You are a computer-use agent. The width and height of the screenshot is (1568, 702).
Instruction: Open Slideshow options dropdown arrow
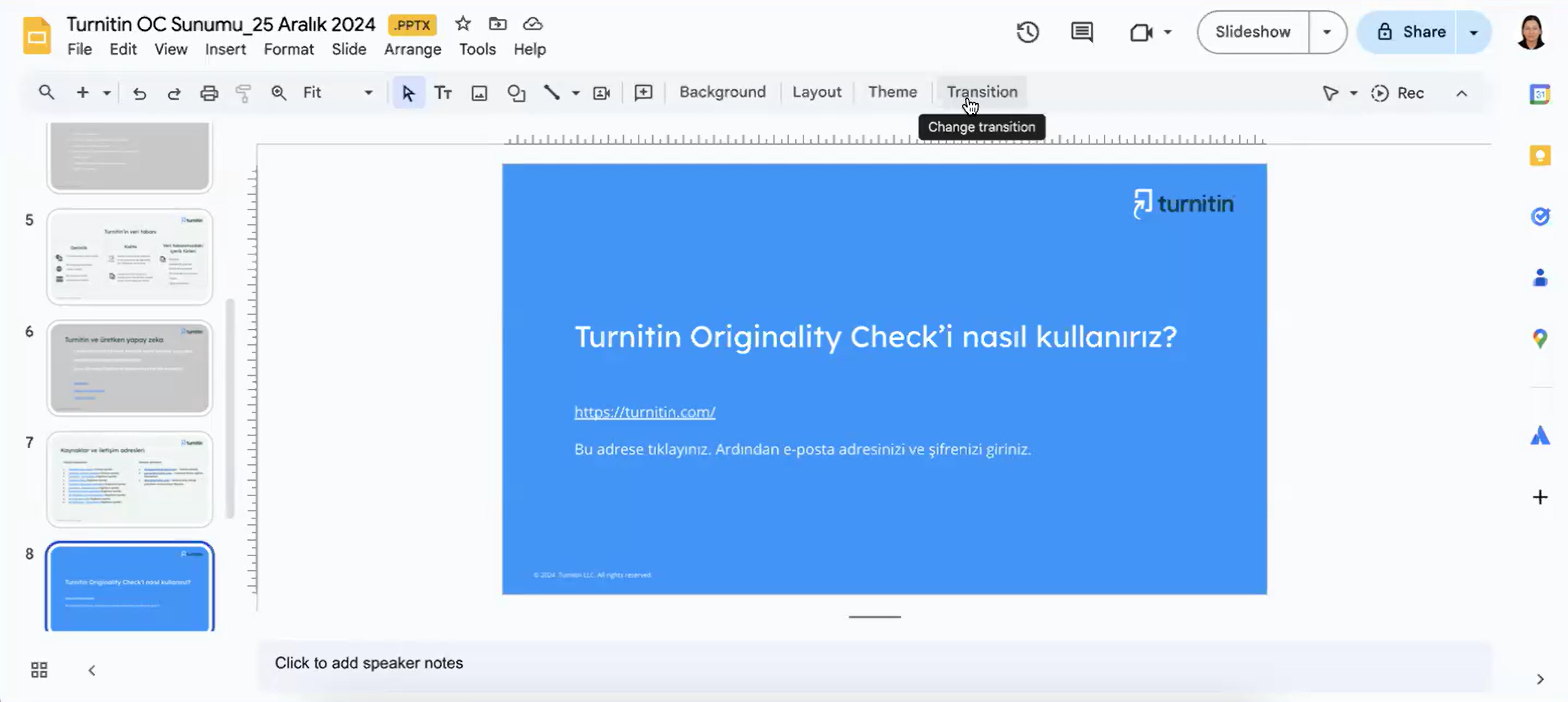click(1327, 32)
